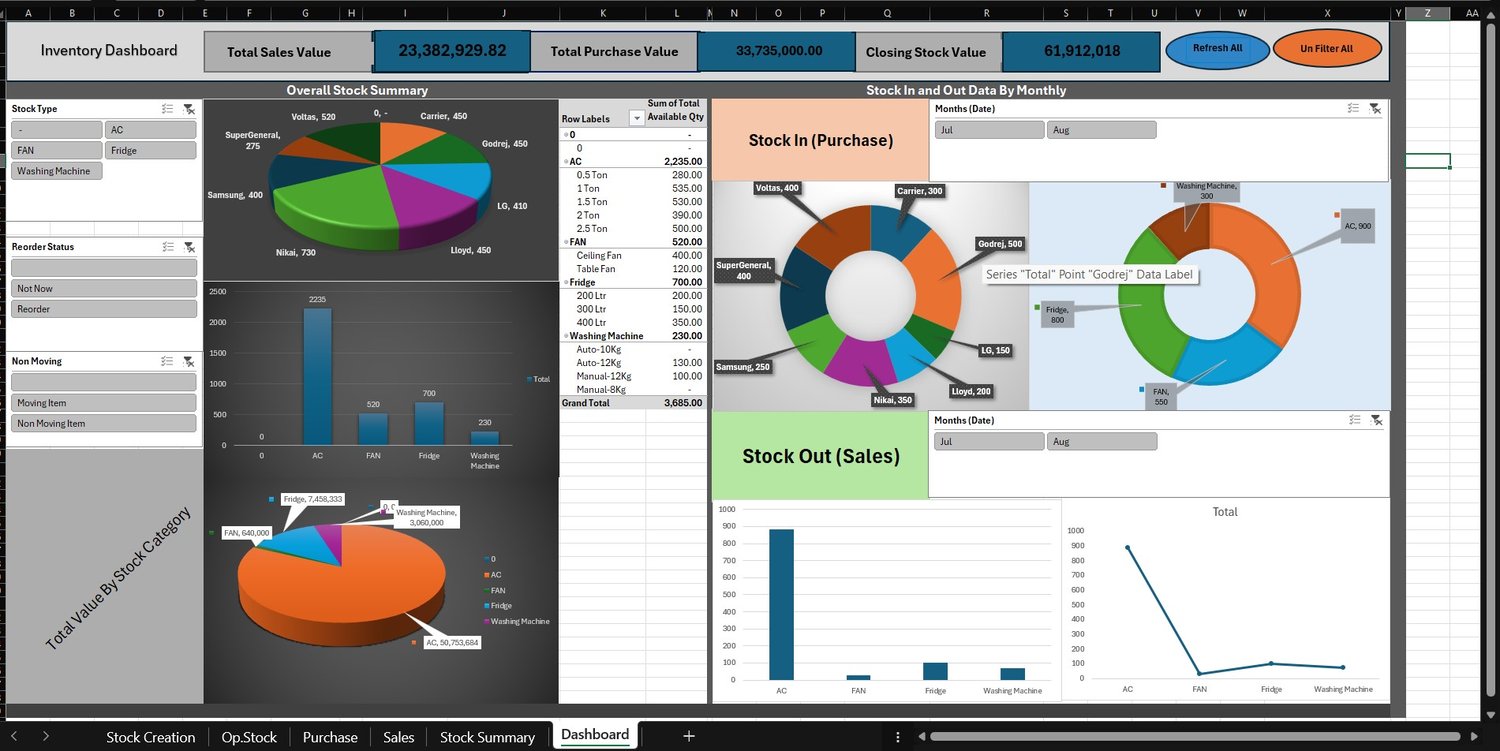The height and width of the screenshot is (751, 1500).
Task: Switch to the Stock Summary sheet tab
Action: [487, 737]
